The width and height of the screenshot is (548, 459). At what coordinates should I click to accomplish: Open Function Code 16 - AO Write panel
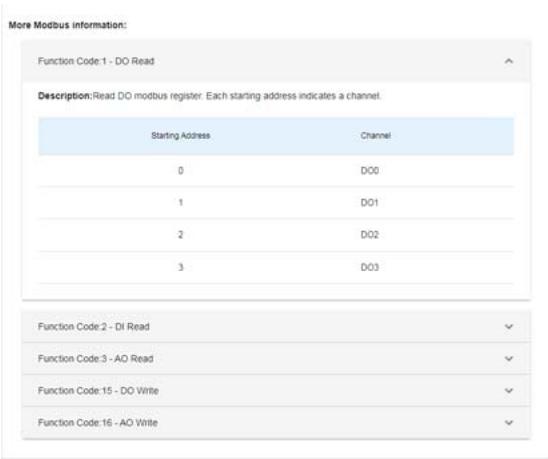276,423
